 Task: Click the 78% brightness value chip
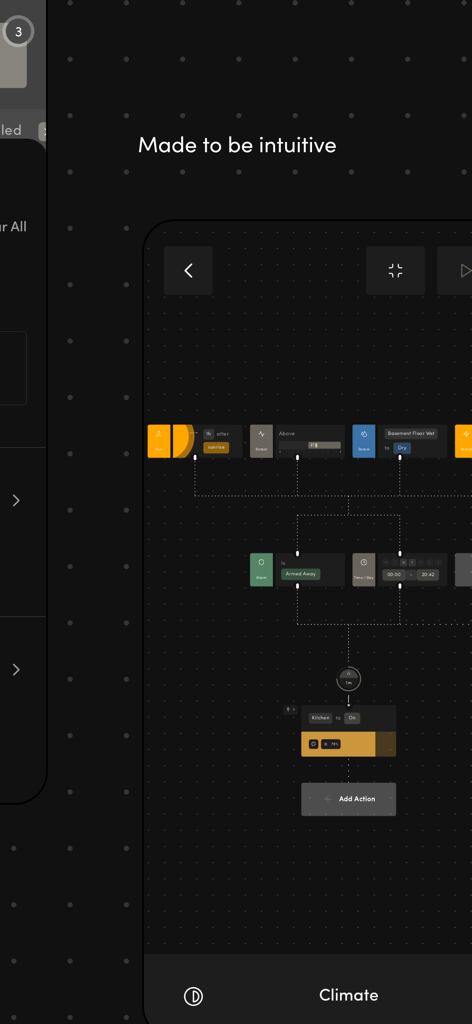pyautogui.click(x=331, y=744)
